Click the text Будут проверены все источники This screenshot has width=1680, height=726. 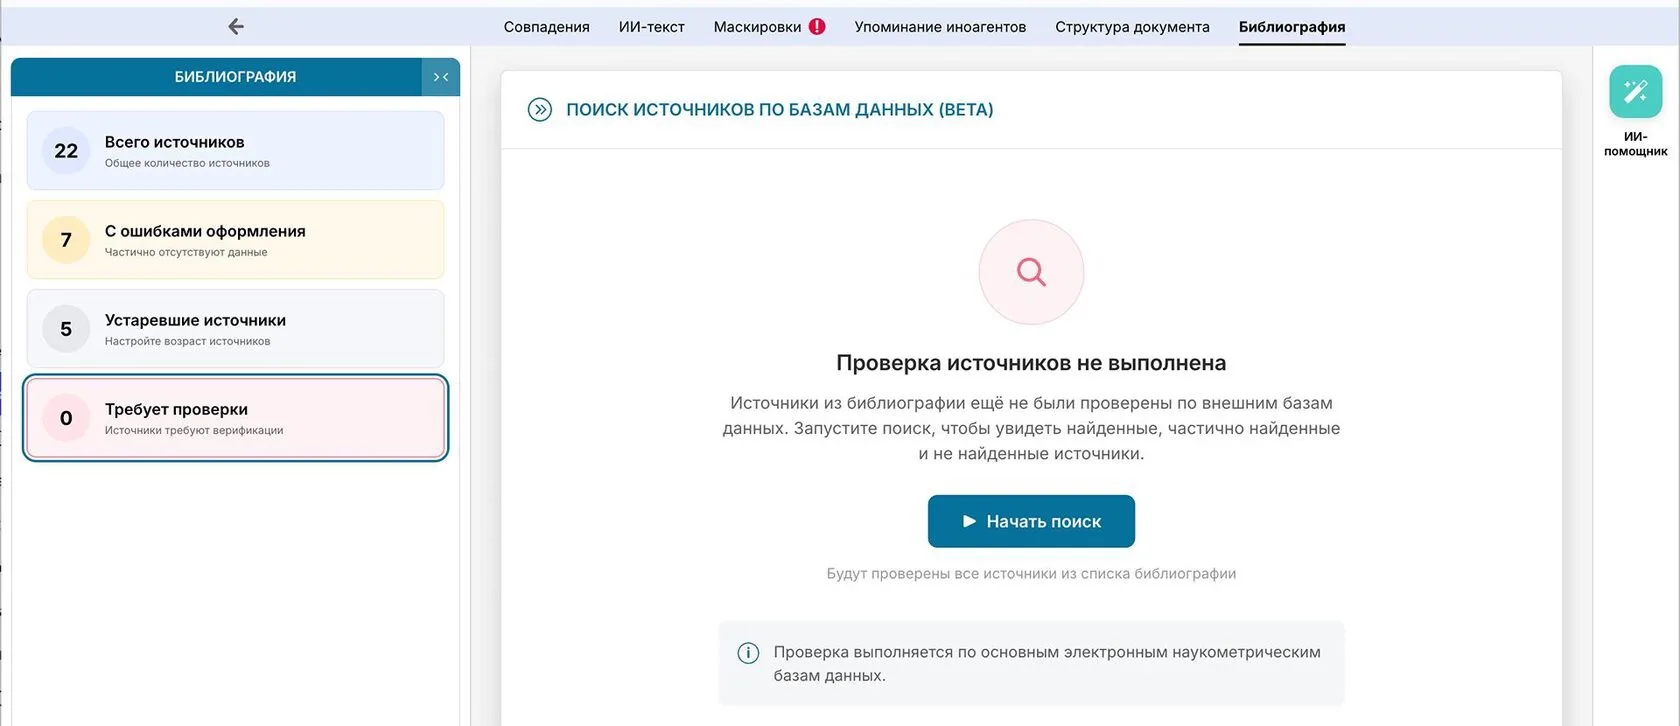click(x=1031, y=574)
